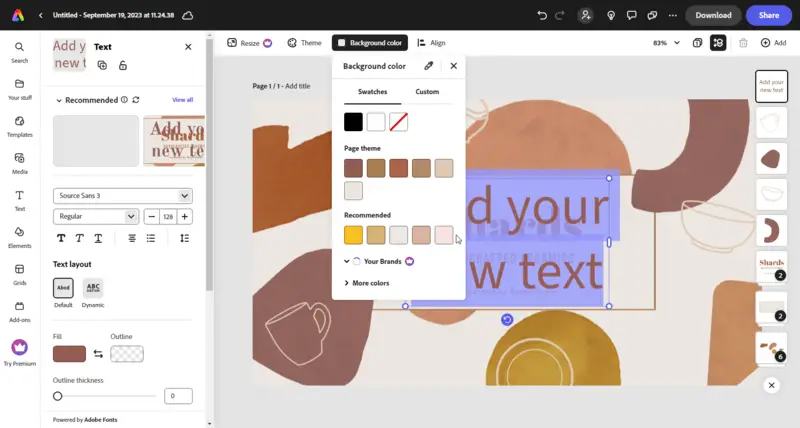This screenshot has width=800, height=428.
Task: Open the Source Sans 3 font dropdown
Action: click(x=122, y=195)
